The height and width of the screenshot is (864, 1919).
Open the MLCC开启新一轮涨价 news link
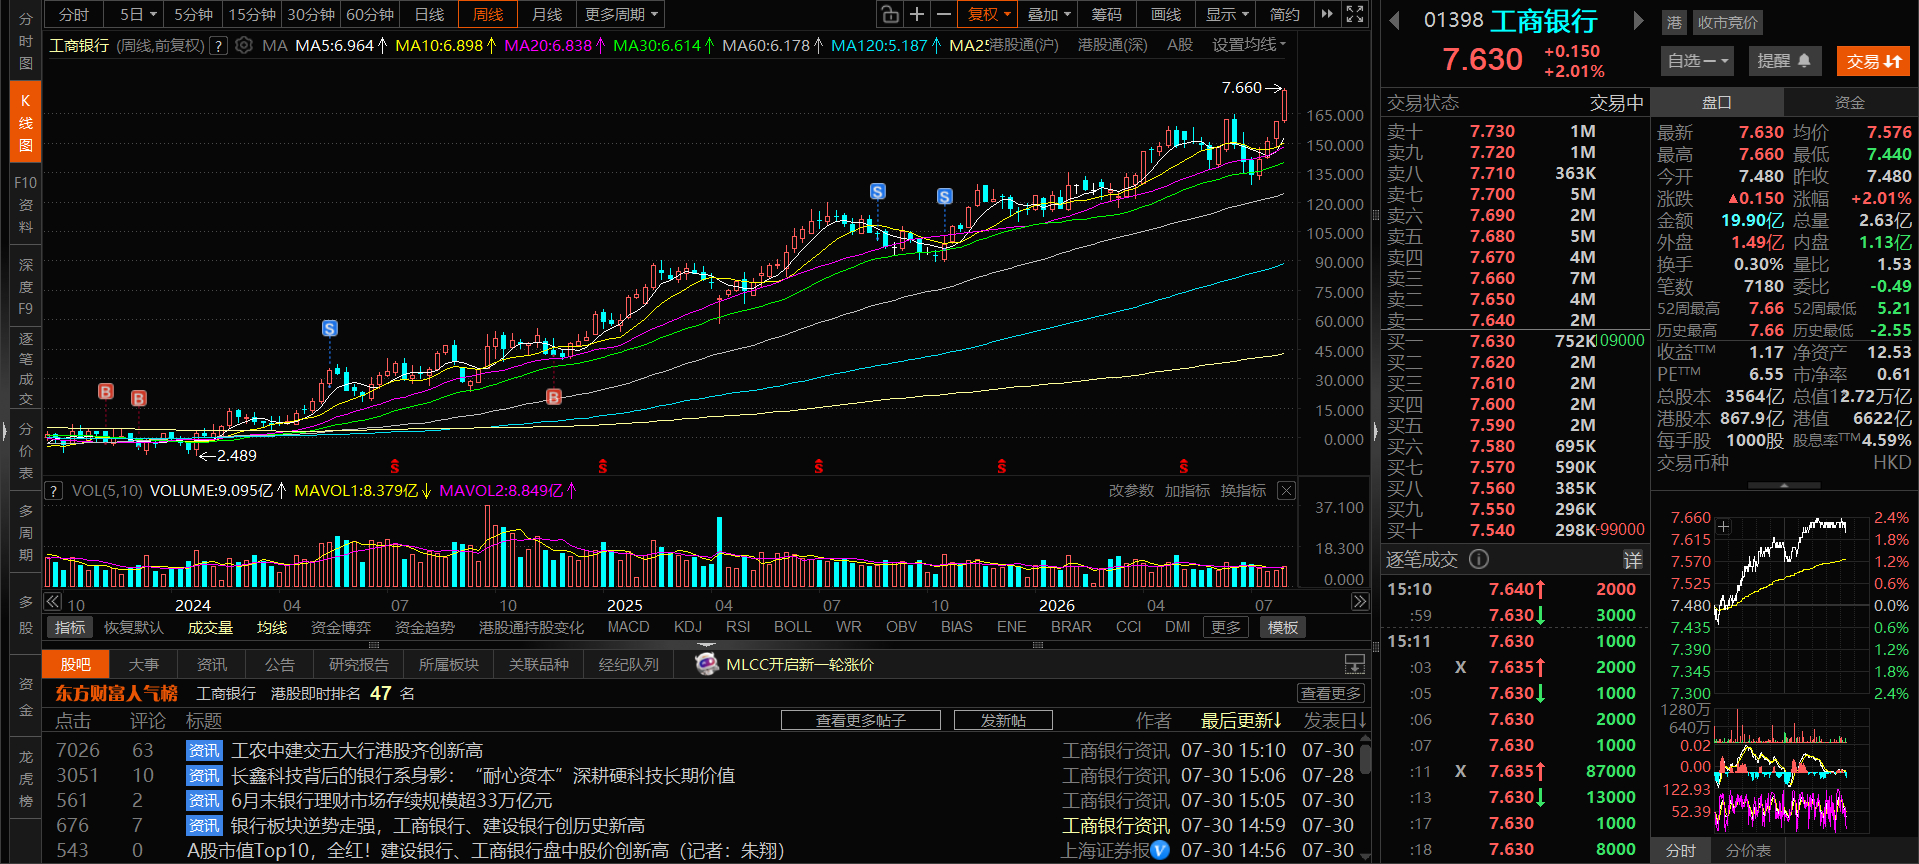tap(800, 664)
